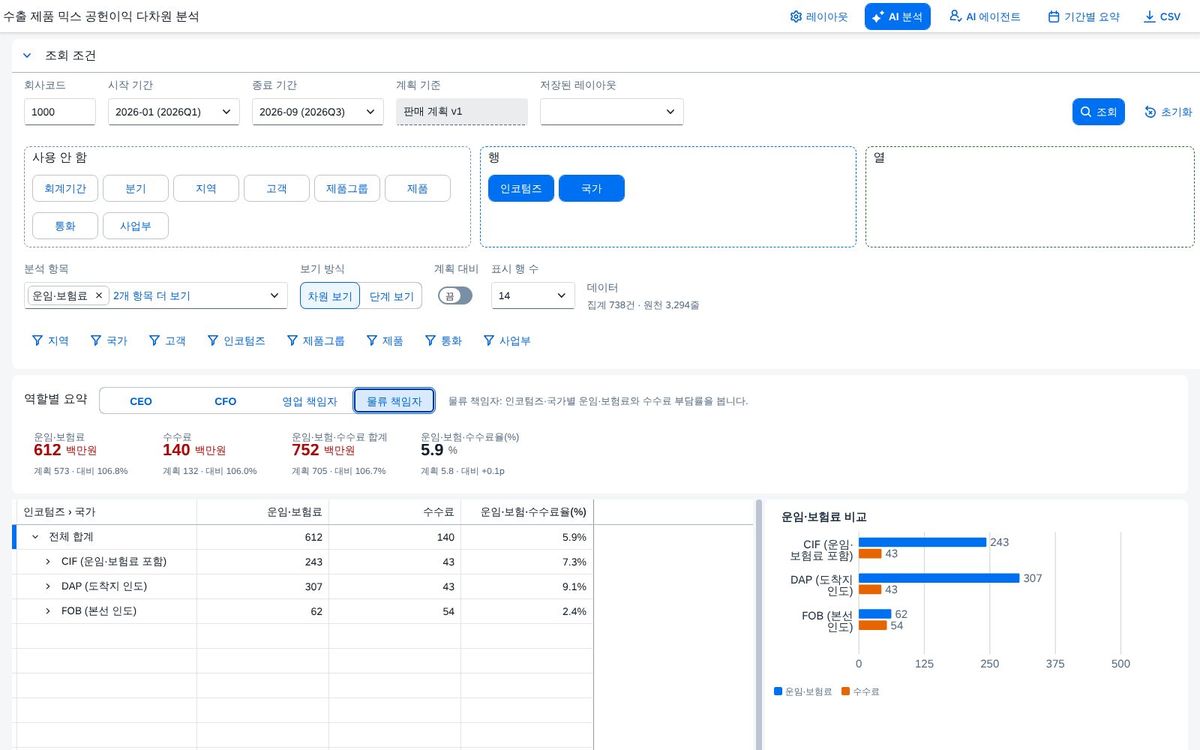Click the 612 백만원 운임·보험료 KPI value
The width and height of the screenshot is (1200, 750).
65,450
